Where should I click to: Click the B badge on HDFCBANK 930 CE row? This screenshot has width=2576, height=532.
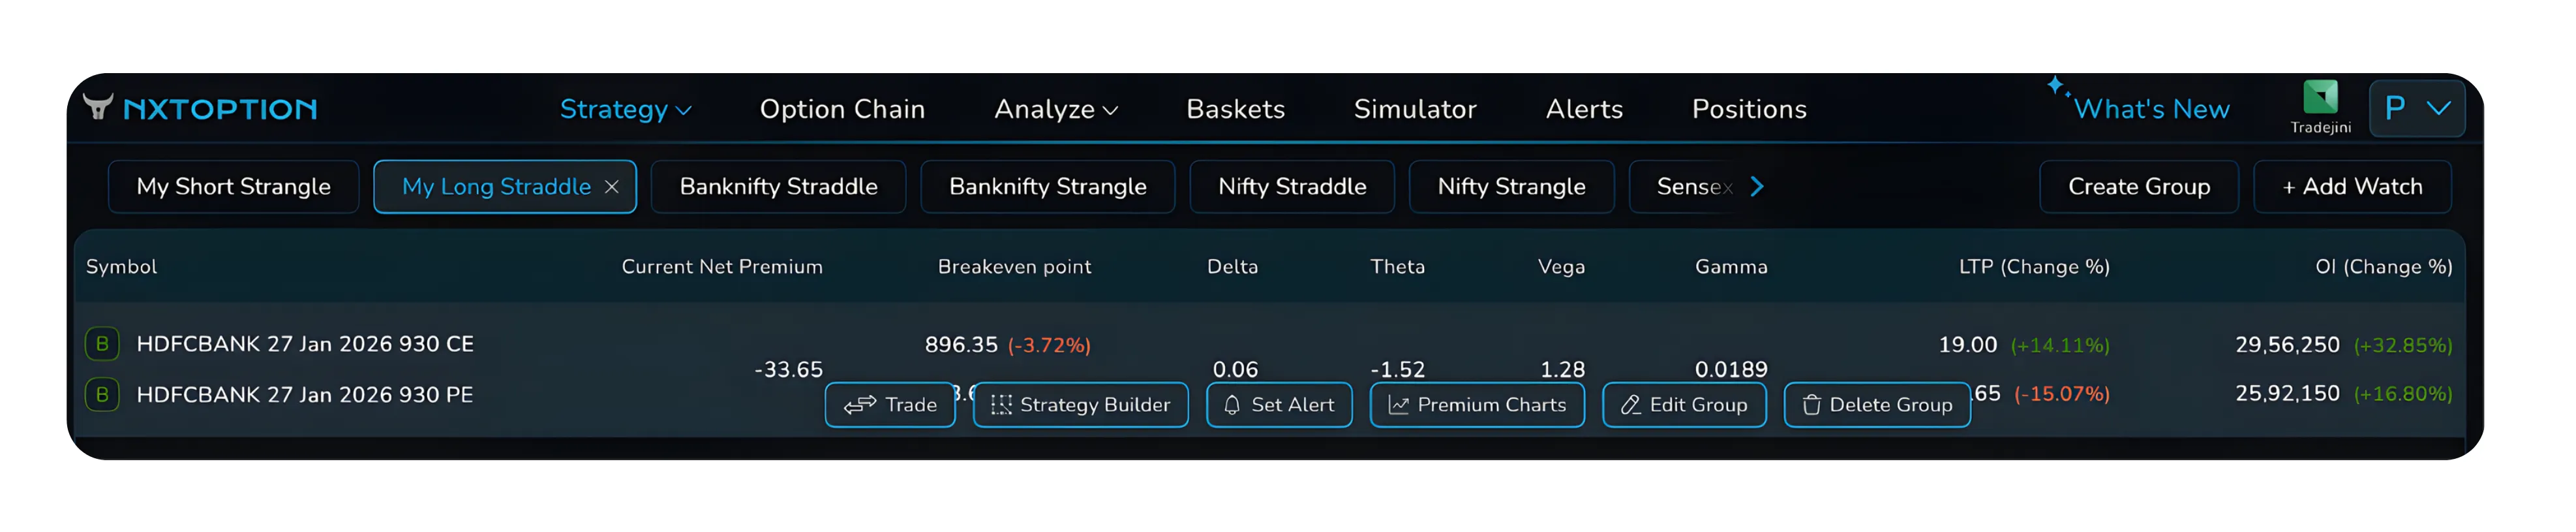point(103,343)
